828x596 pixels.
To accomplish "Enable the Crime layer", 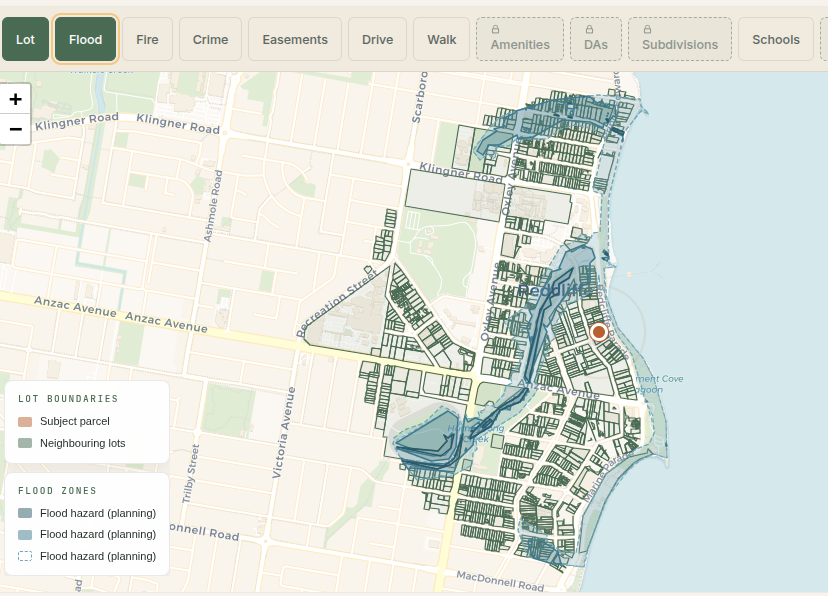I will (x=210, y=39).
